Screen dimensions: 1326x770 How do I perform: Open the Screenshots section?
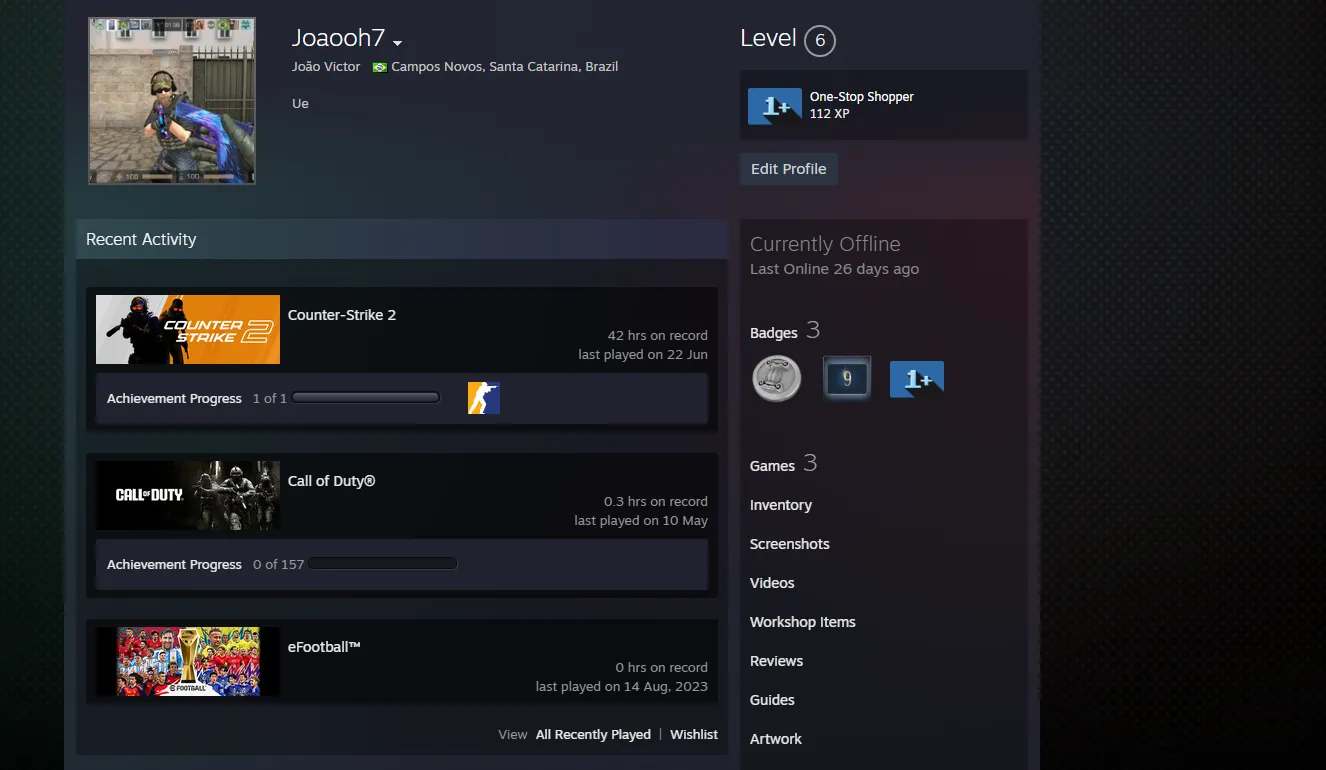pos(790,544)
